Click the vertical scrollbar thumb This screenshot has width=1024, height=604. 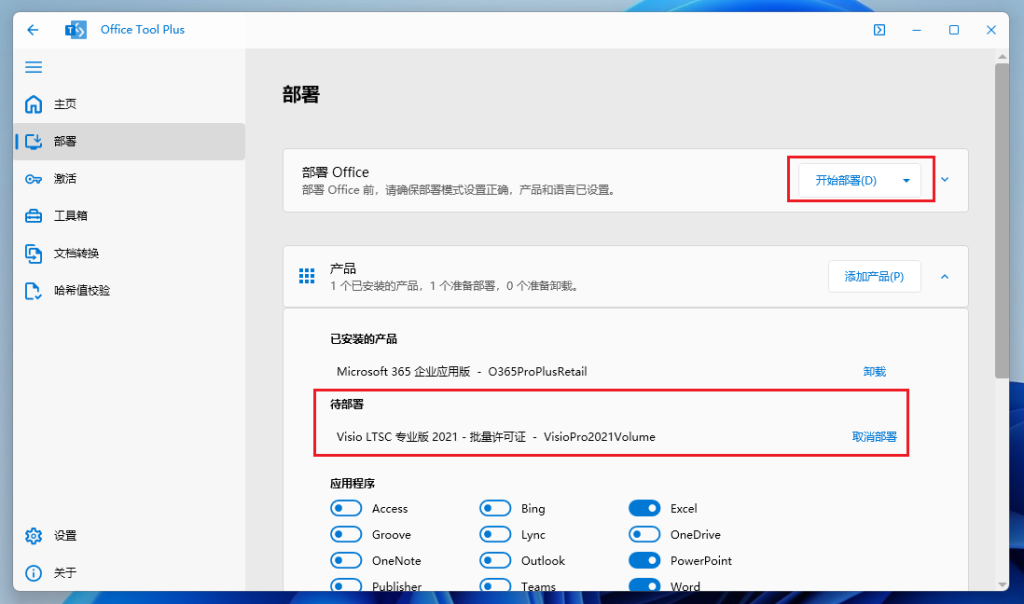point(1002,221)
